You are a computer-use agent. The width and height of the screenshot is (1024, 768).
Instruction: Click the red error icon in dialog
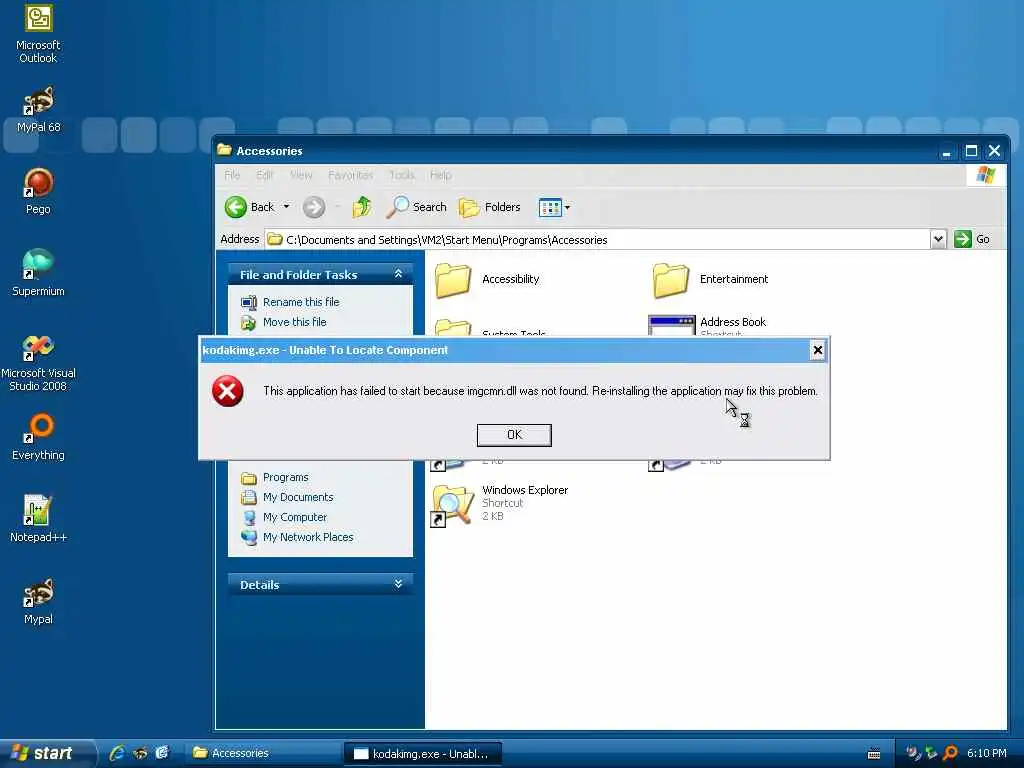pyautogui.click(x=227, y=391)
